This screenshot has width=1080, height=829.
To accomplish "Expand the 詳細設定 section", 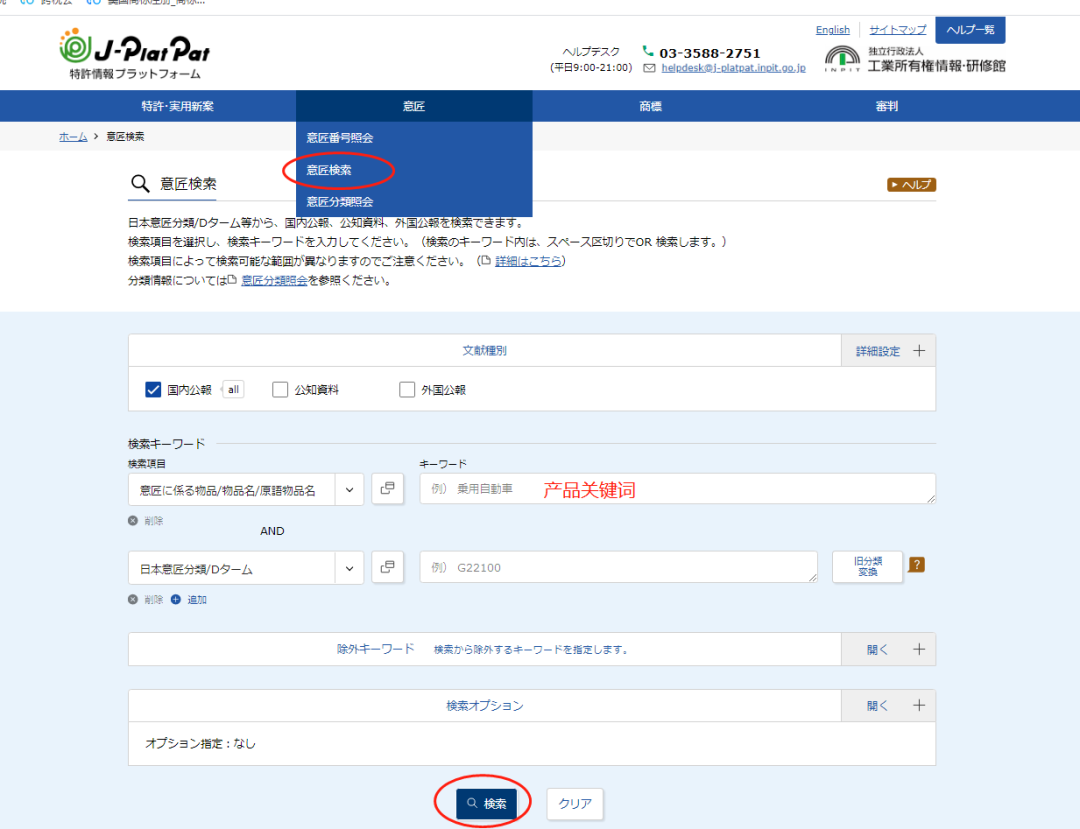I will (x=888, y=351).
